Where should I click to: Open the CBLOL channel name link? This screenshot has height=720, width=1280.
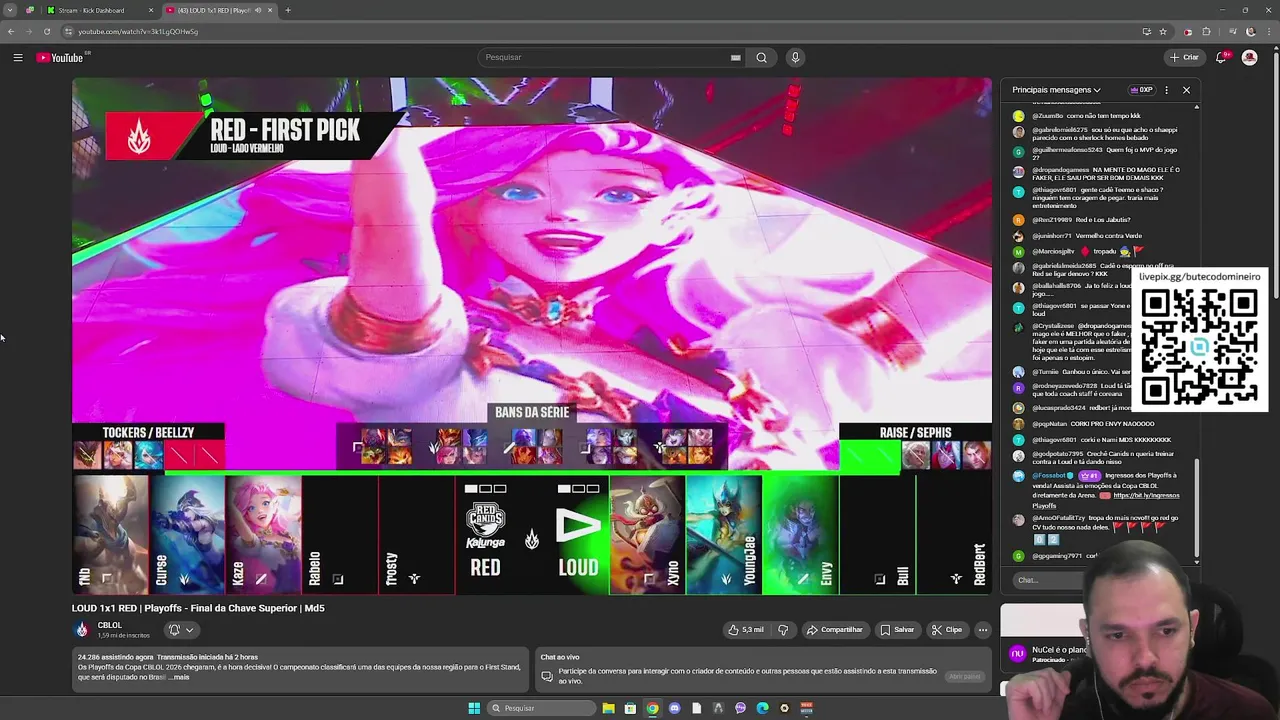[x=109, y=625]
